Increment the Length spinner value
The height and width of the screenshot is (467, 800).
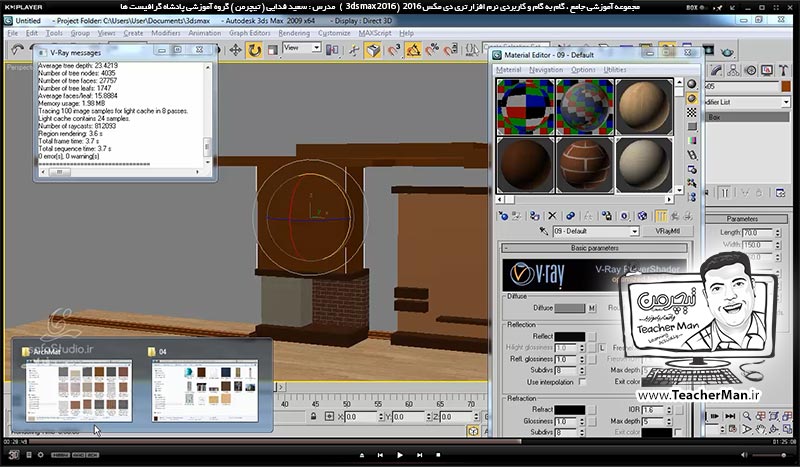click(x=778, y=230)
